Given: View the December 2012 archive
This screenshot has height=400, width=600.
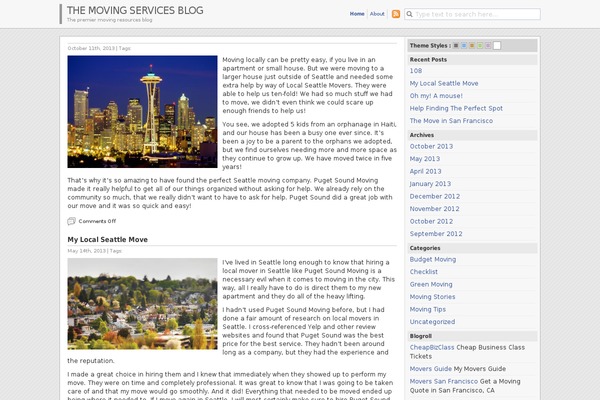Looking at the screenshot, I should coord(435,196).
